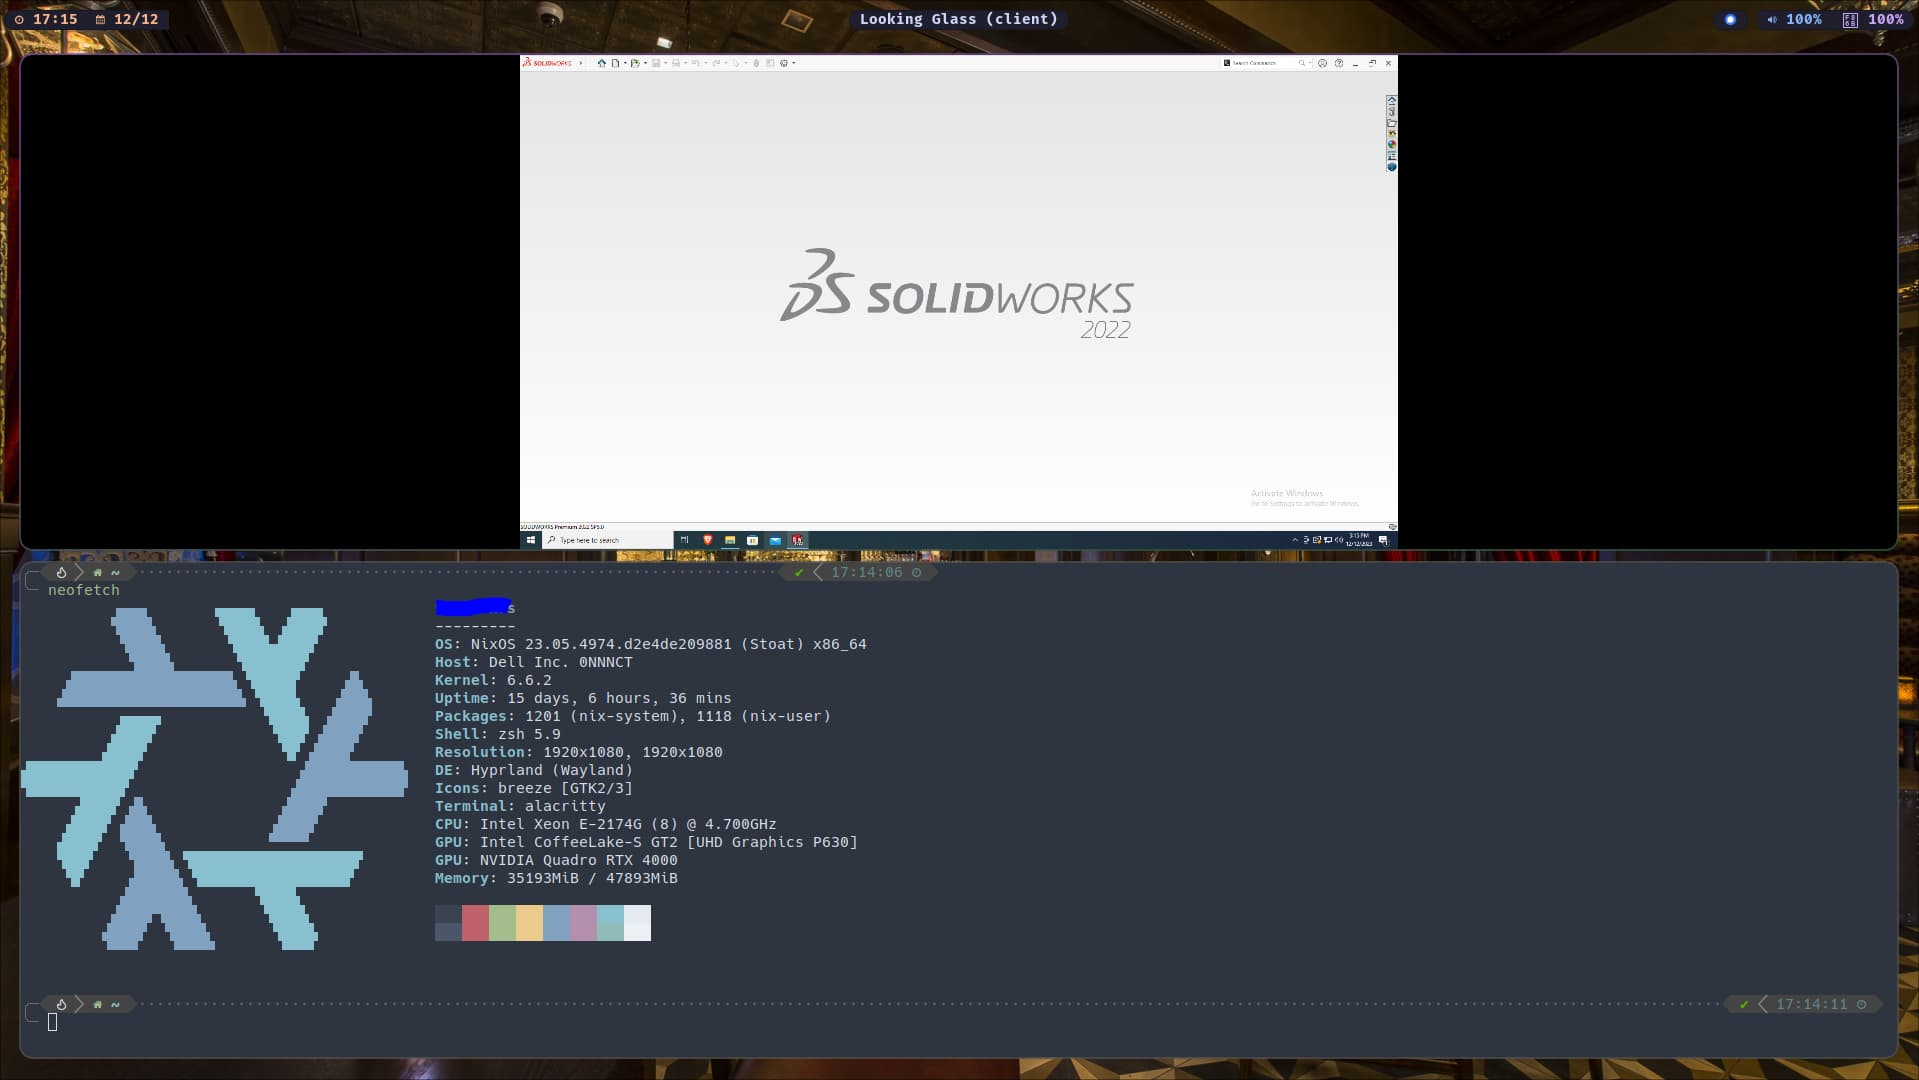Viewport: 1919px width, 1080px height.
Task: Click the terminal cursor at the prompt
Action: coord(53,1022)
